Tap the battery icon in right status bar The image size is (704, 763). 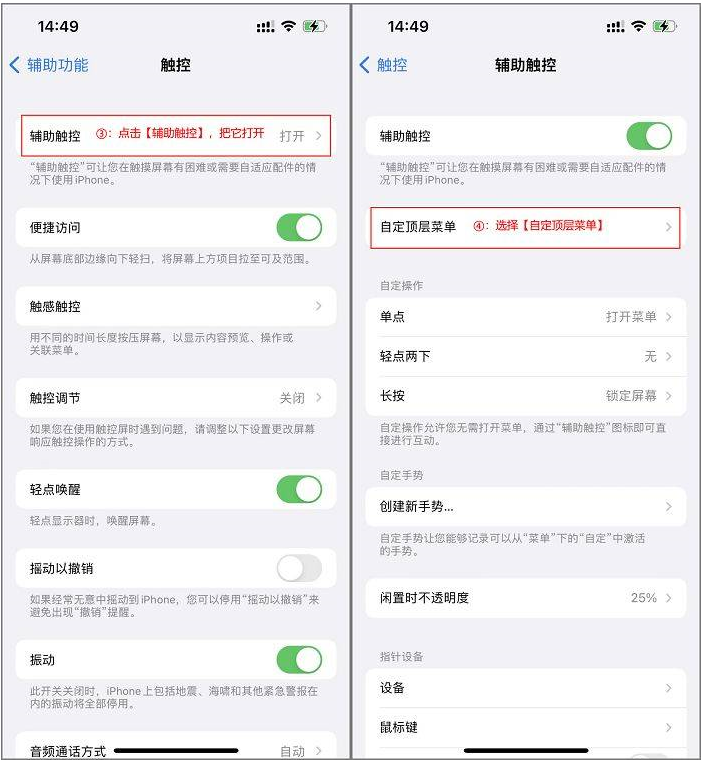(x=665, y=26)
